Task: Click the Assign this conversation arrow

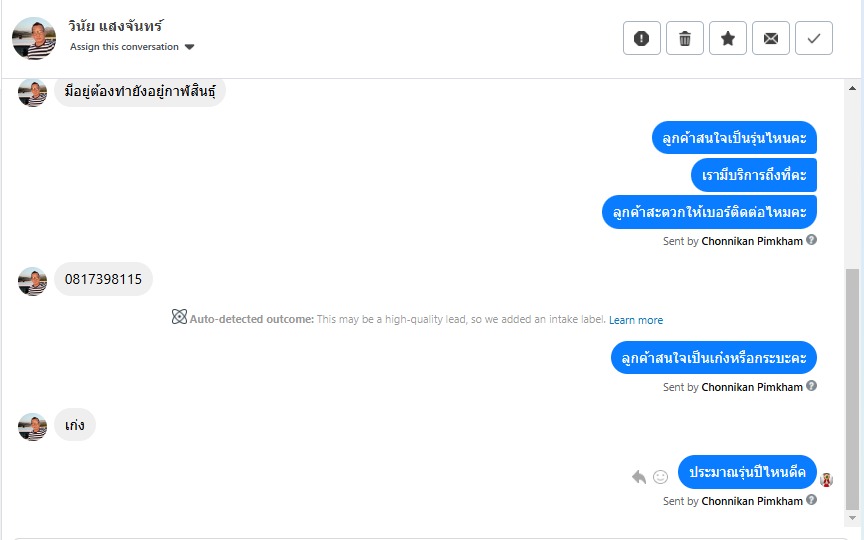Action: (190, 47)
